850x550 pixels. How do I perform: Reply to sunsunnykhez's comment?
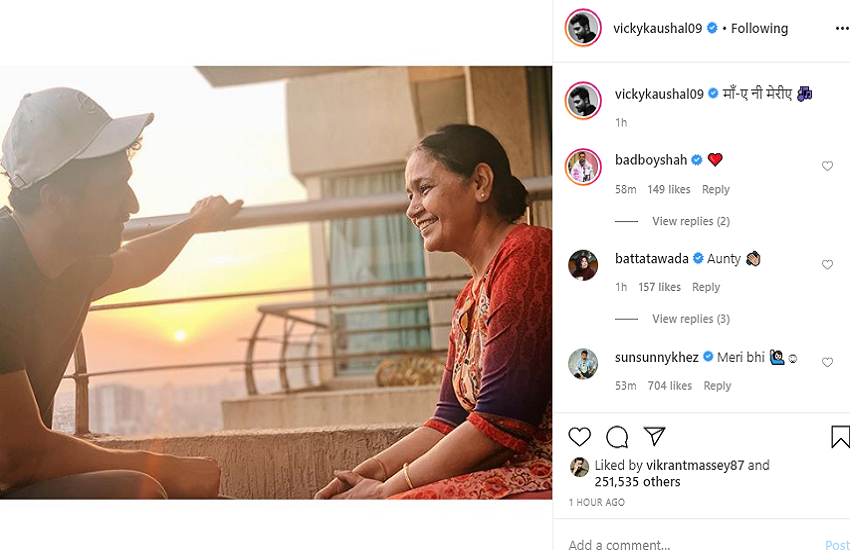point(717,386)
